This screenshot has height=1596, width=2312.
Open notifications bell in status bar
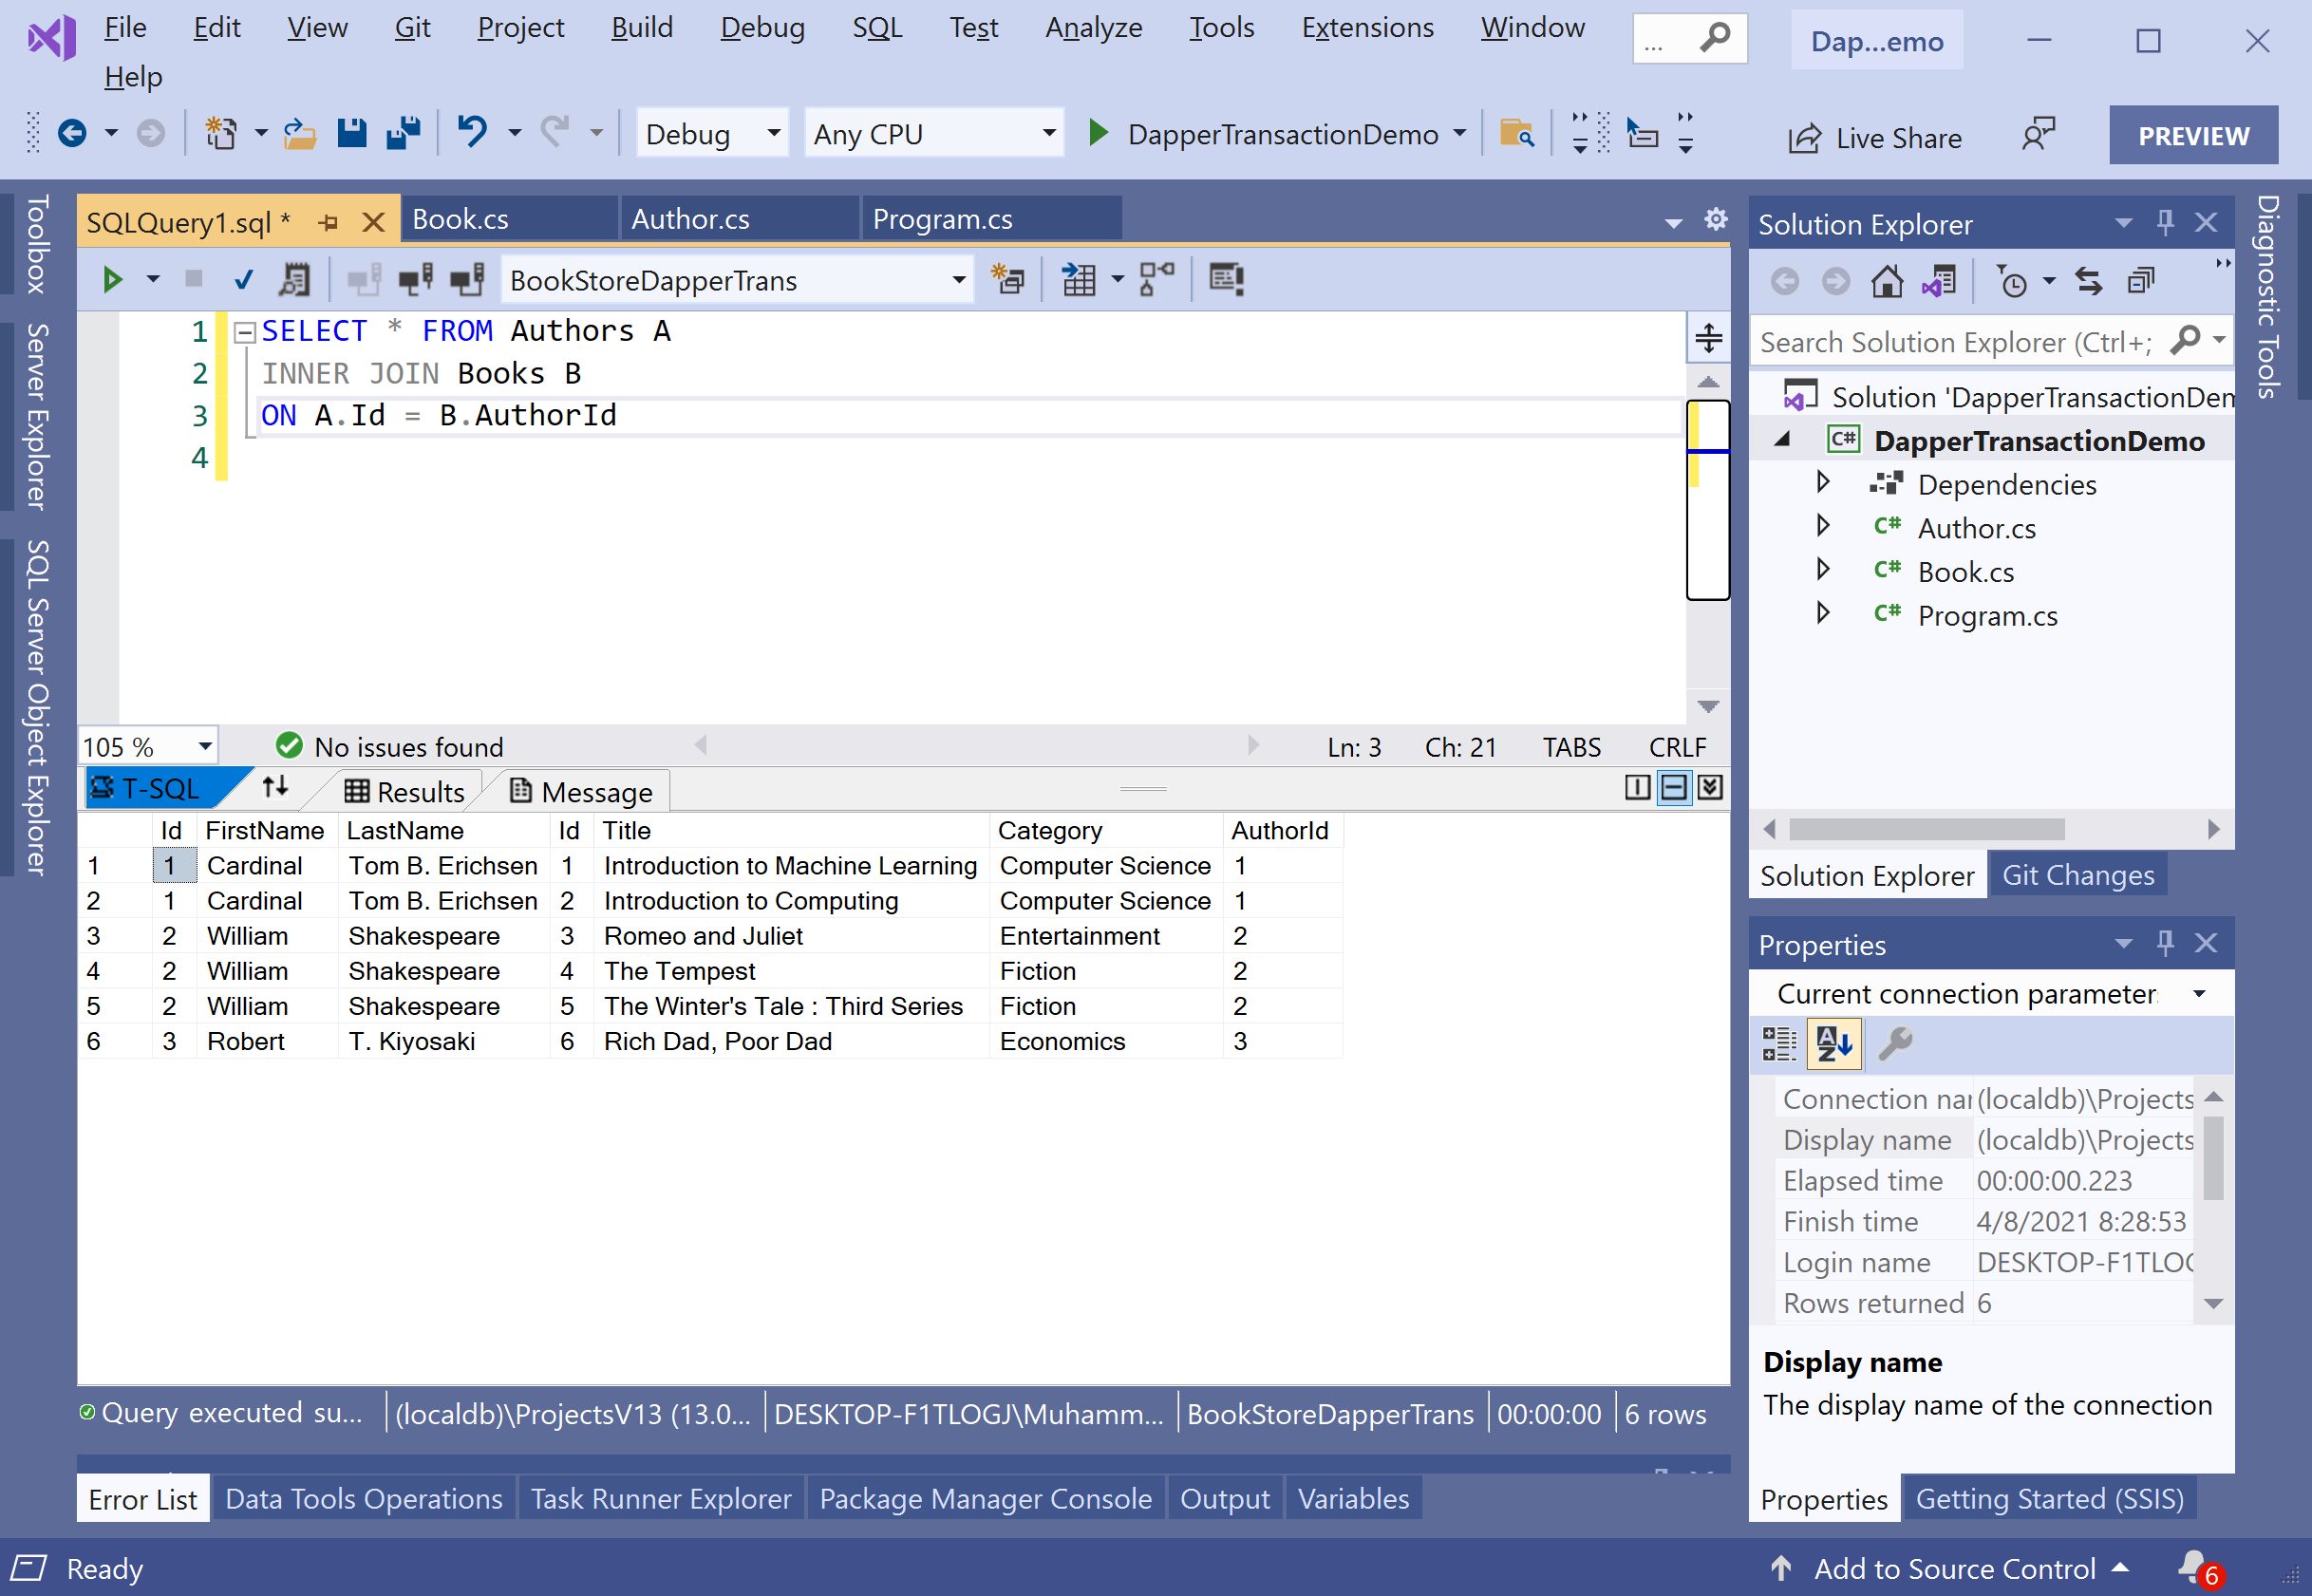click(2192, 1566)
